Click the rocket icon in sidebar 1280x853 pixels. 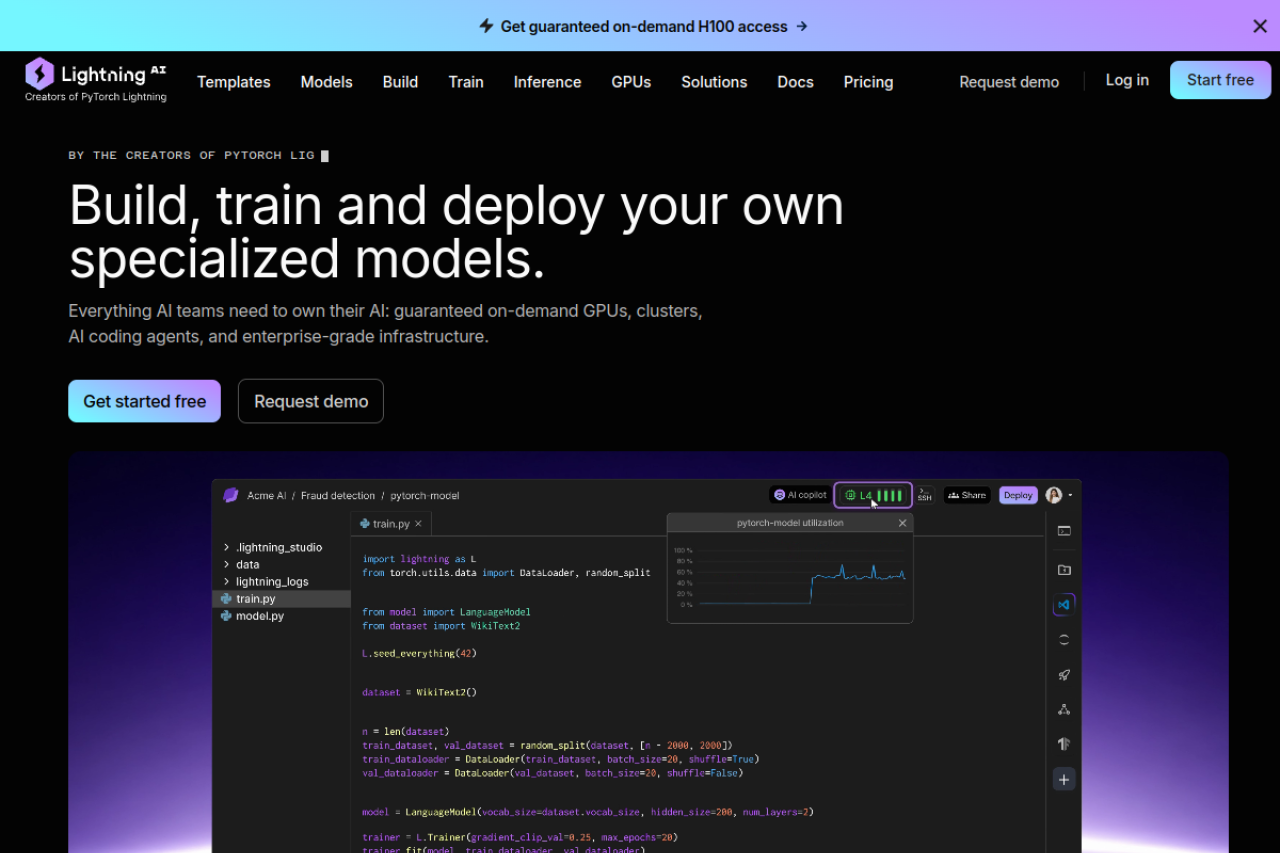tap(1064, 675)
